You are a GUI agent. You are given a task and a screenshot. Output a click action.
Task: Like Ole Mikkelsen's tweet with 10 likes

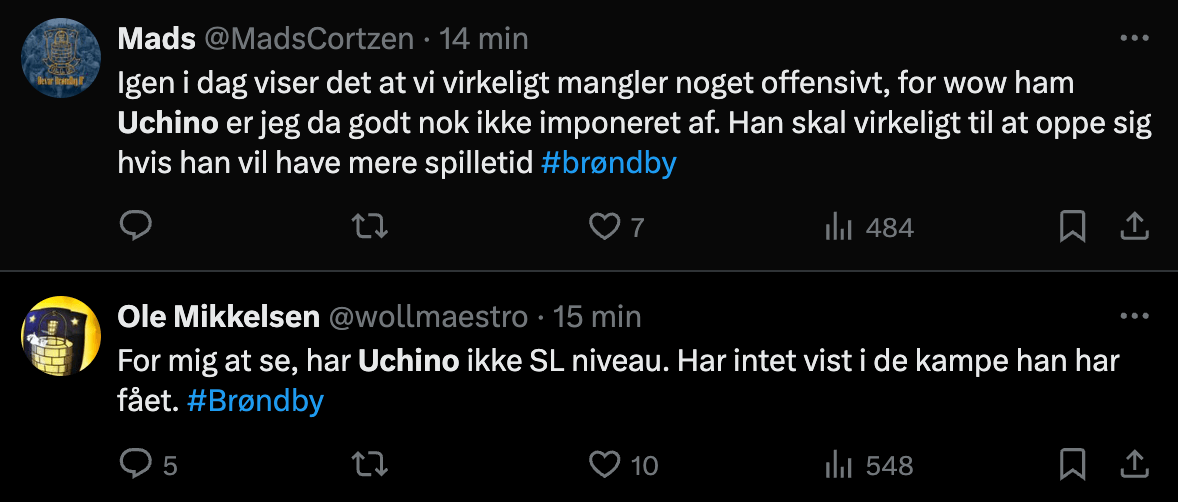point(622,465)
